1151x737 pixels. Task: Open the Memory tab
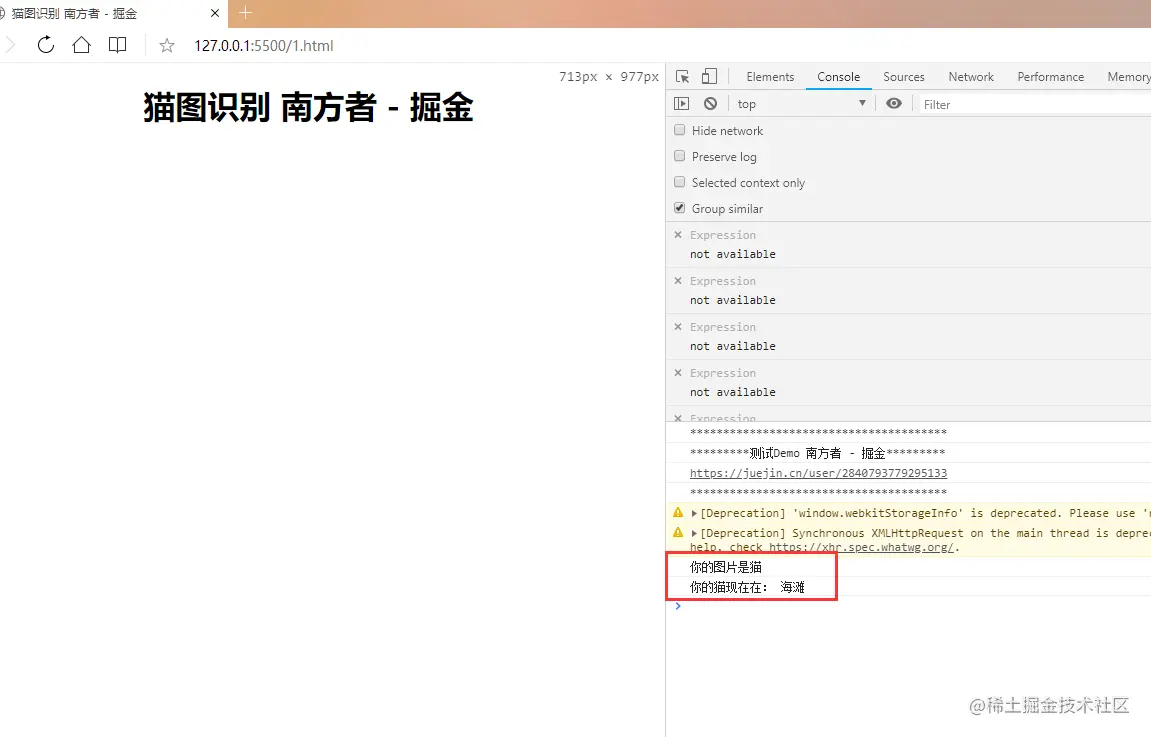click(x=1128, y=76)
